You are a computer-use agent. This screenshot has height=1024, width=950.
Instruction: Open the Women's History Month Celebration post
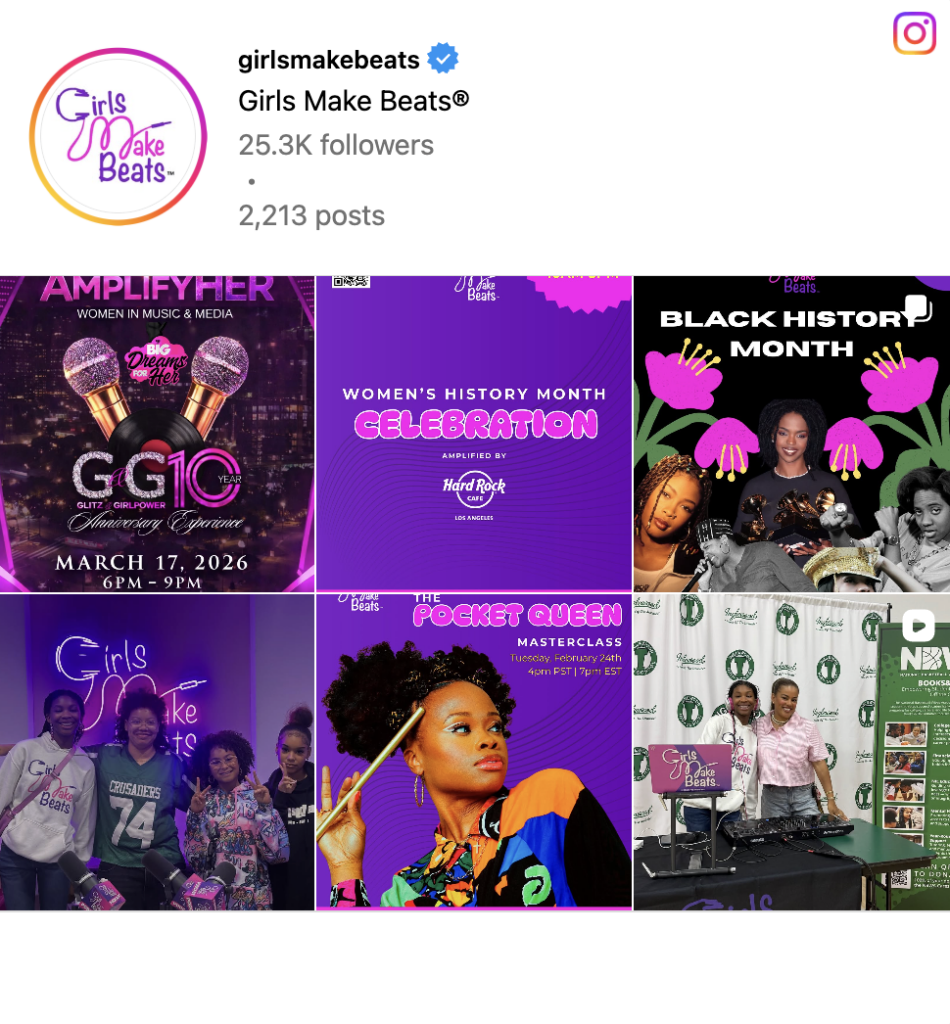click(x=474, y=434)
